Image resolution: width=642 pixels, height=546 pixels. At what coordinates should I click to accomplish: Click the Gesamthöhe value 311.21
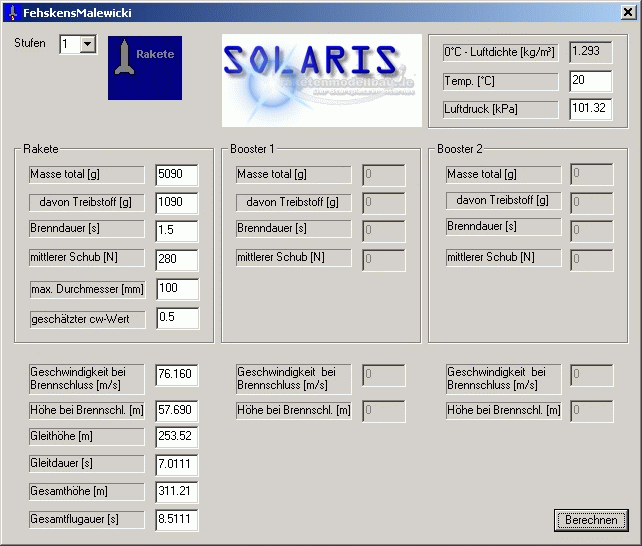[176, 492]
